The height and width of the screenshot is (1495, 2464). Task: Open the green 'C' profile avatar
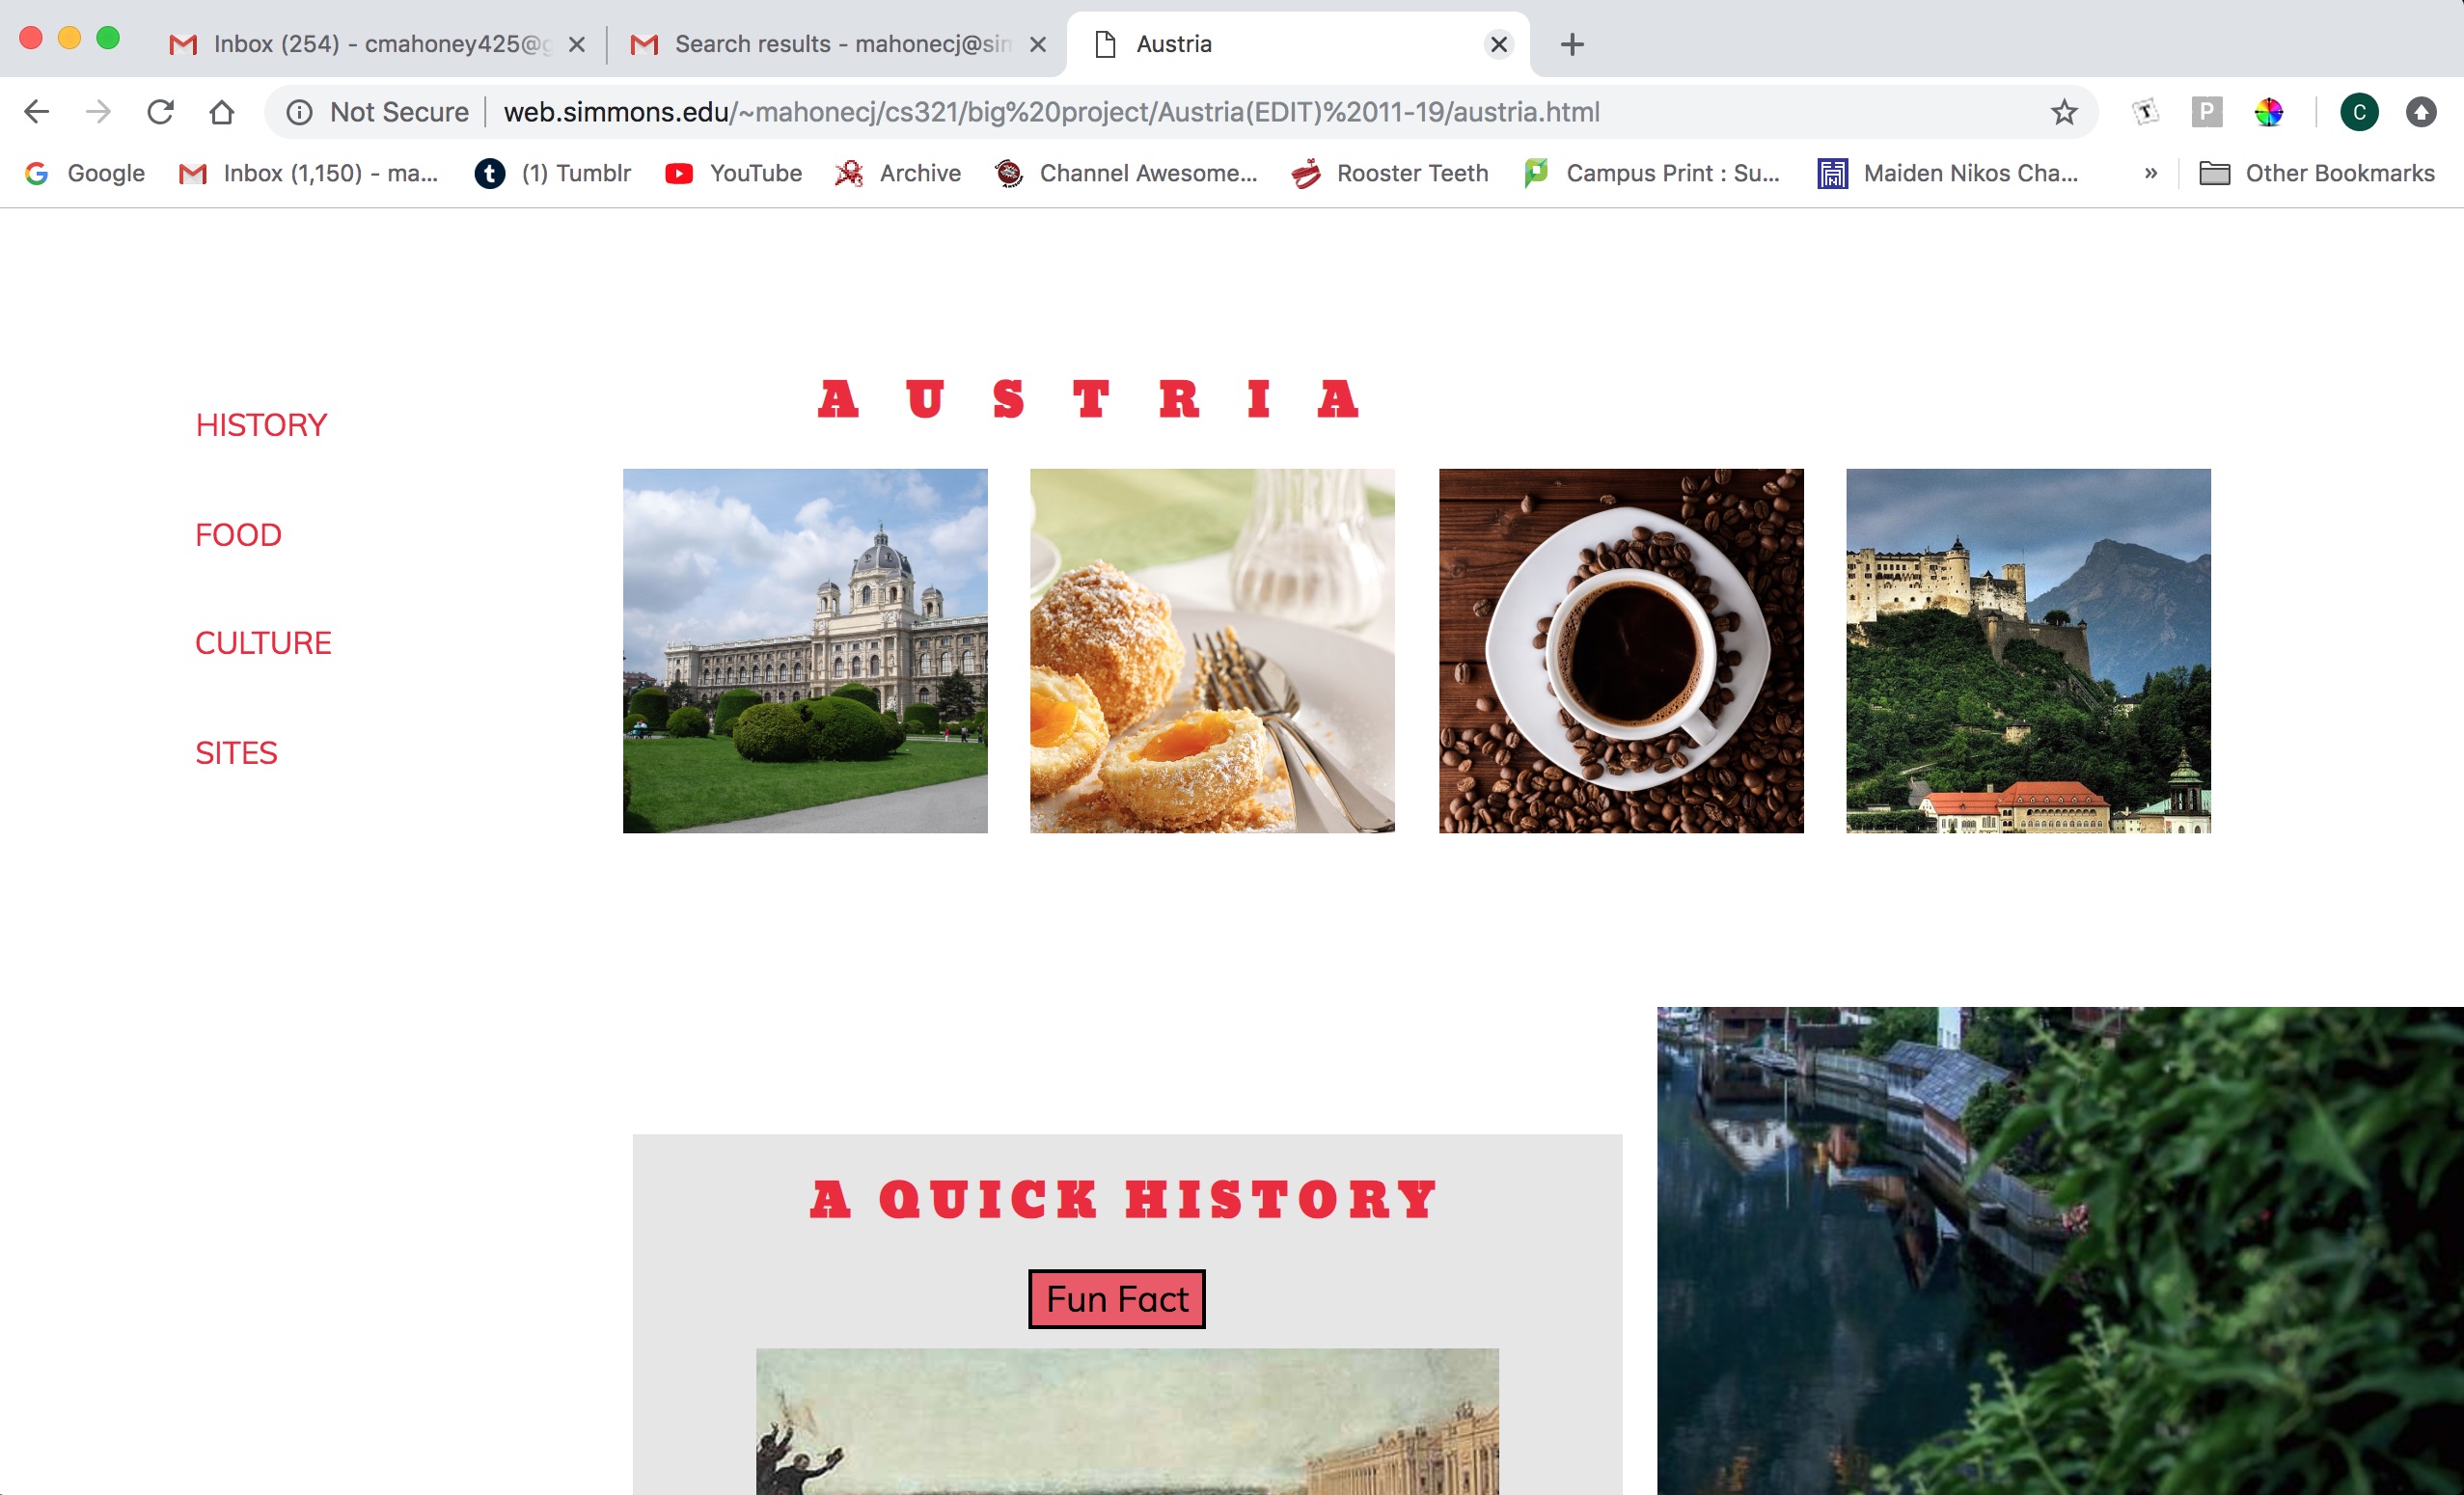2358,112
